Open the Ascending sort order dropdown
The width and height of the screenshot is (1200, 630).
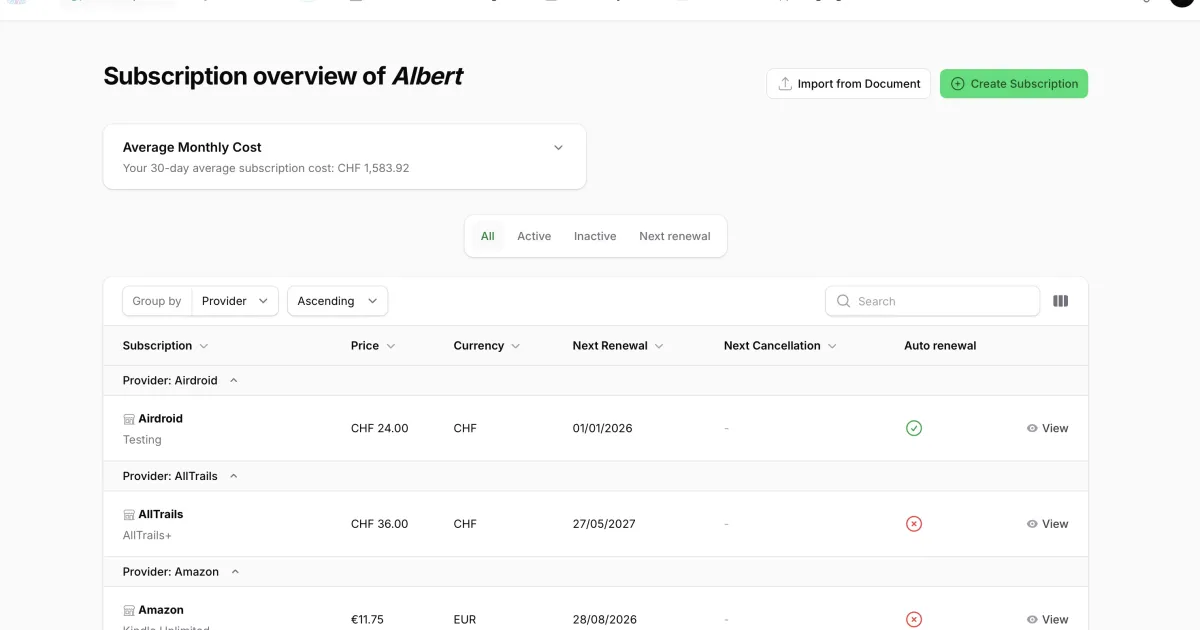pyautogui.click(x=337, y=301)
